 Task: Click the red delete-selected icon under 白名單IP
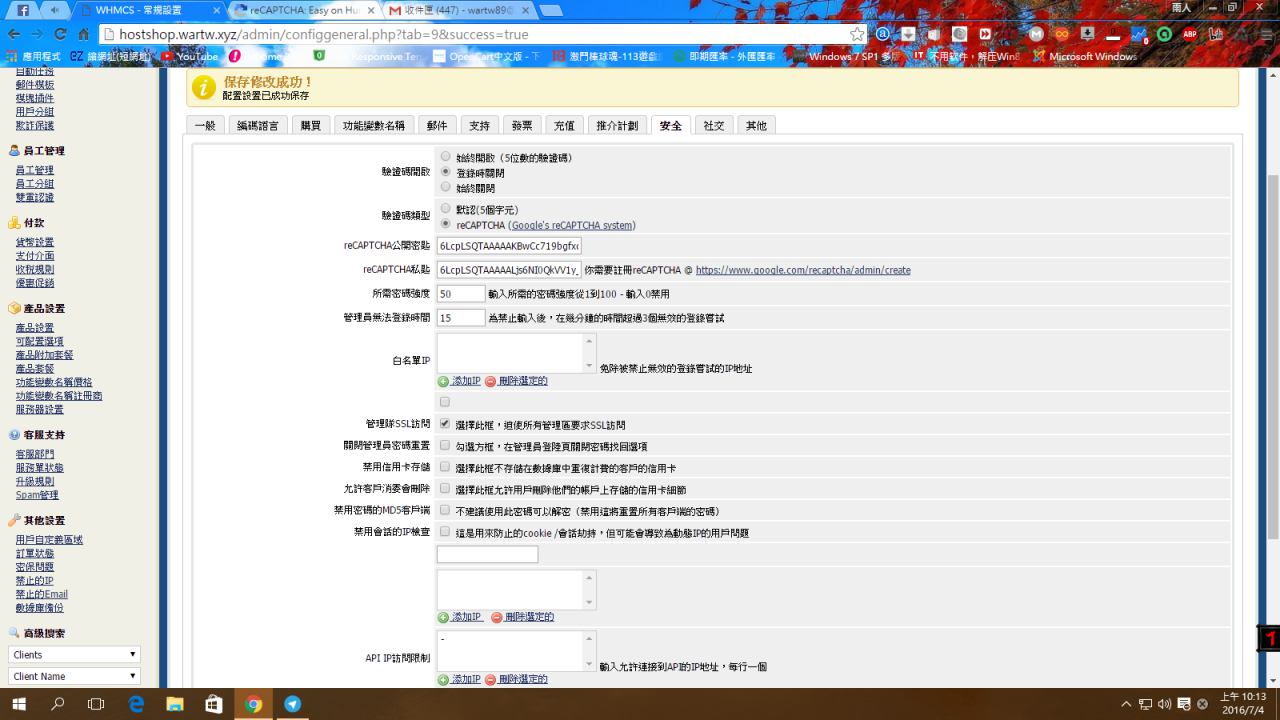(490, 381)
